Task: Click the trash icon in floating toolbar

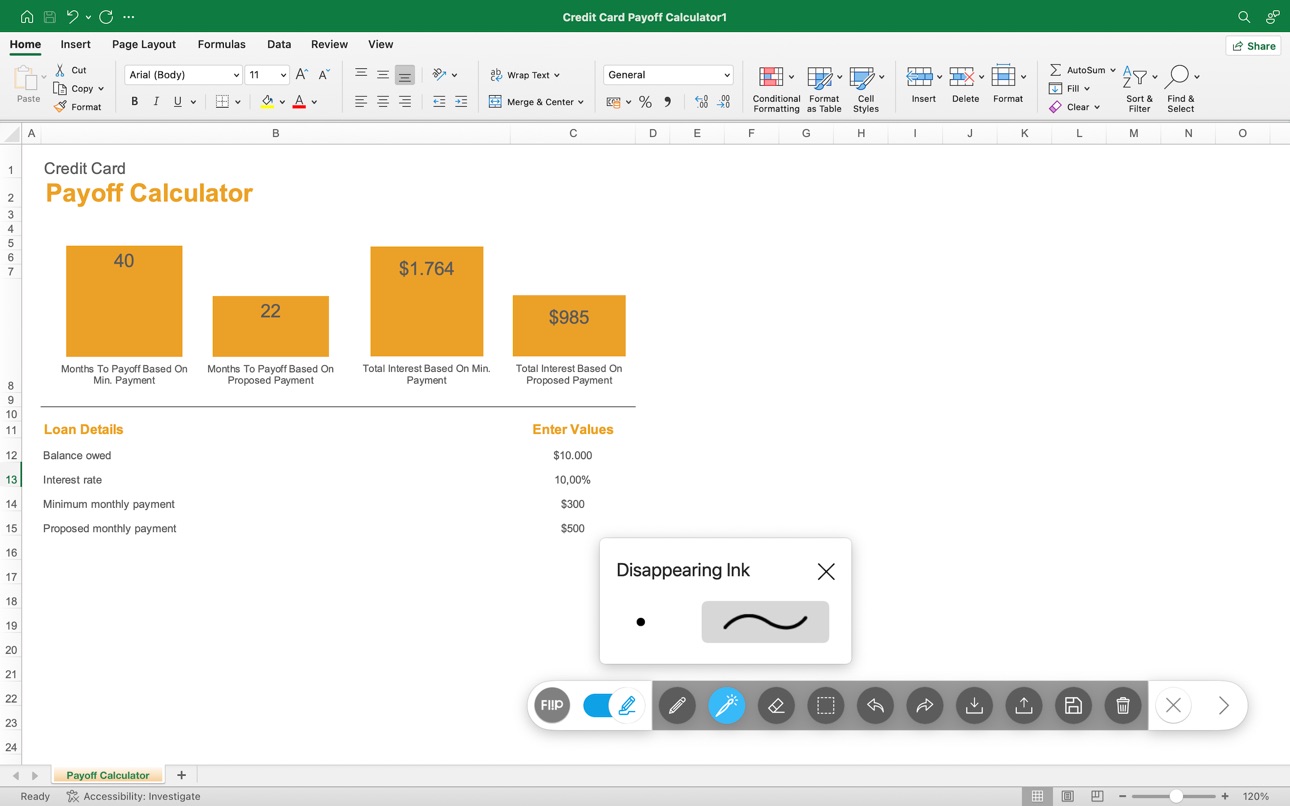Action: 1123,706
